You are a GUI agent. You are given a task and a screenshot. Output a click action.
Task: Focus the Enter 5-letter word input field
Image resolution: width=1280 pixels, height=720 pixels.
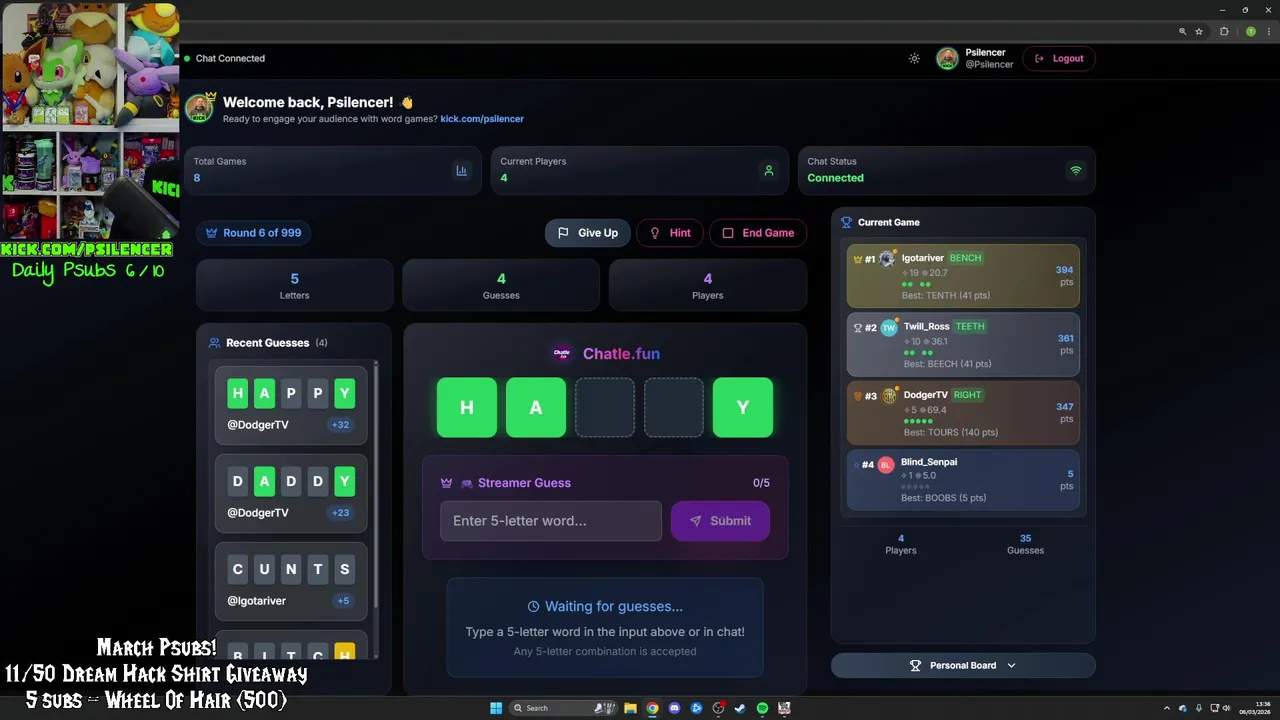(551, 521)
